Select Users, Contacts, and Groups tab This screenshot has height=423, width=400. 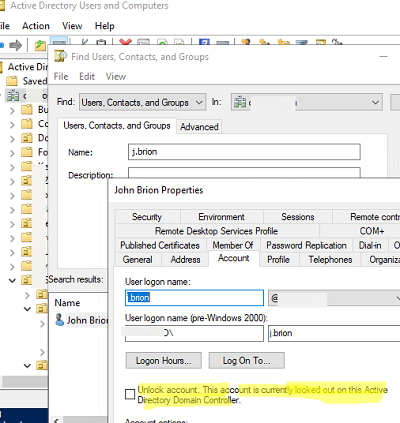coord(117,126)
